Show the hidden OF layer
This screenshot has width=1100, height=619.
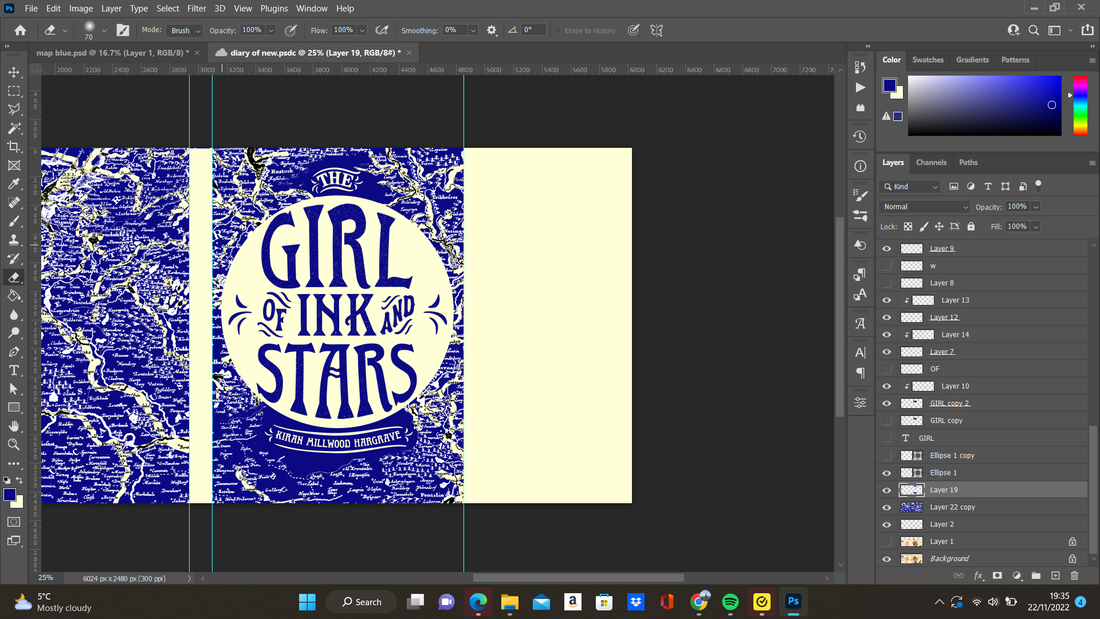[x=887, y=369]
